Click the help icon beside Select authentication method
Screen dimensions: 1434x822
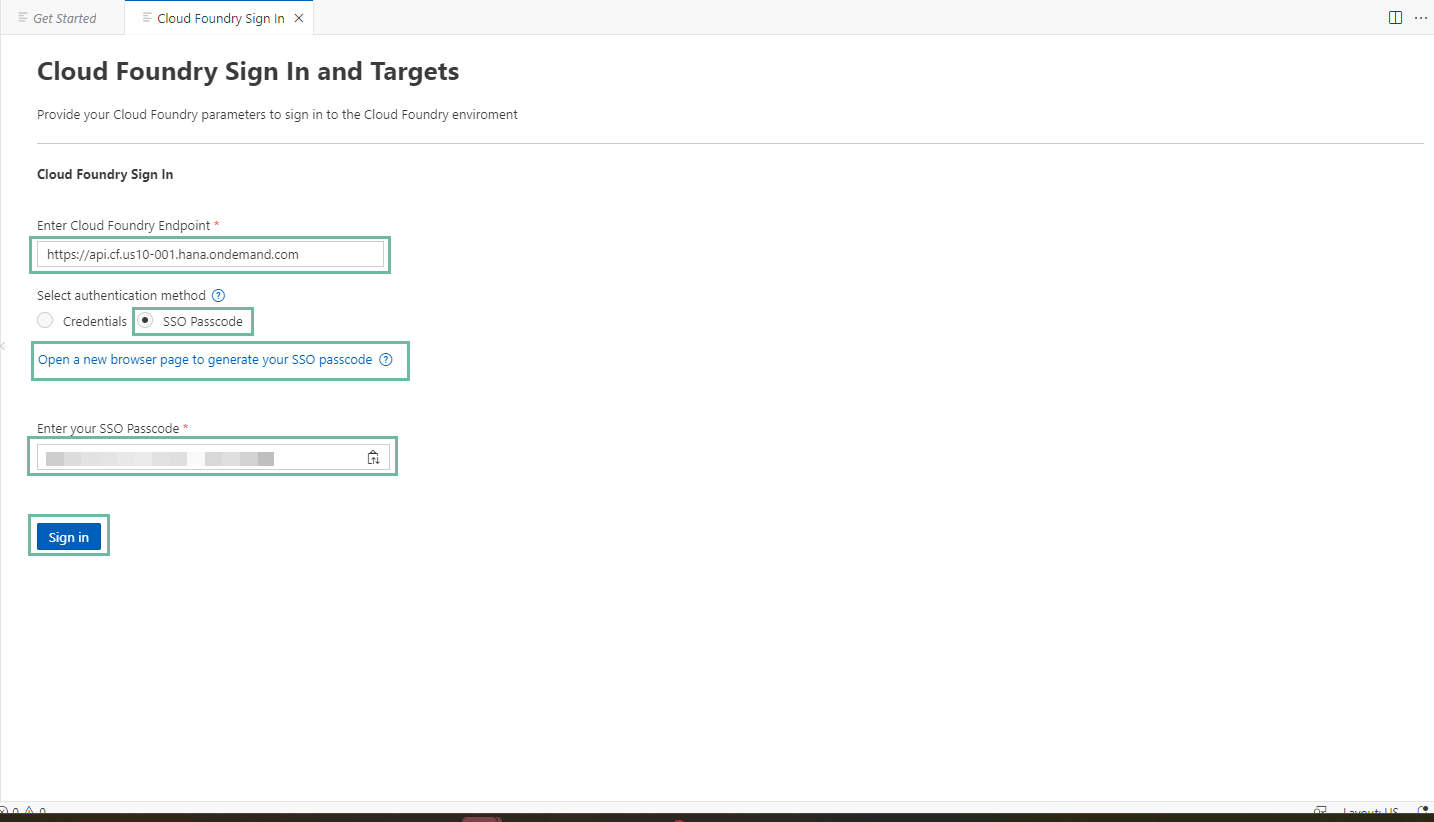[218, 296]
